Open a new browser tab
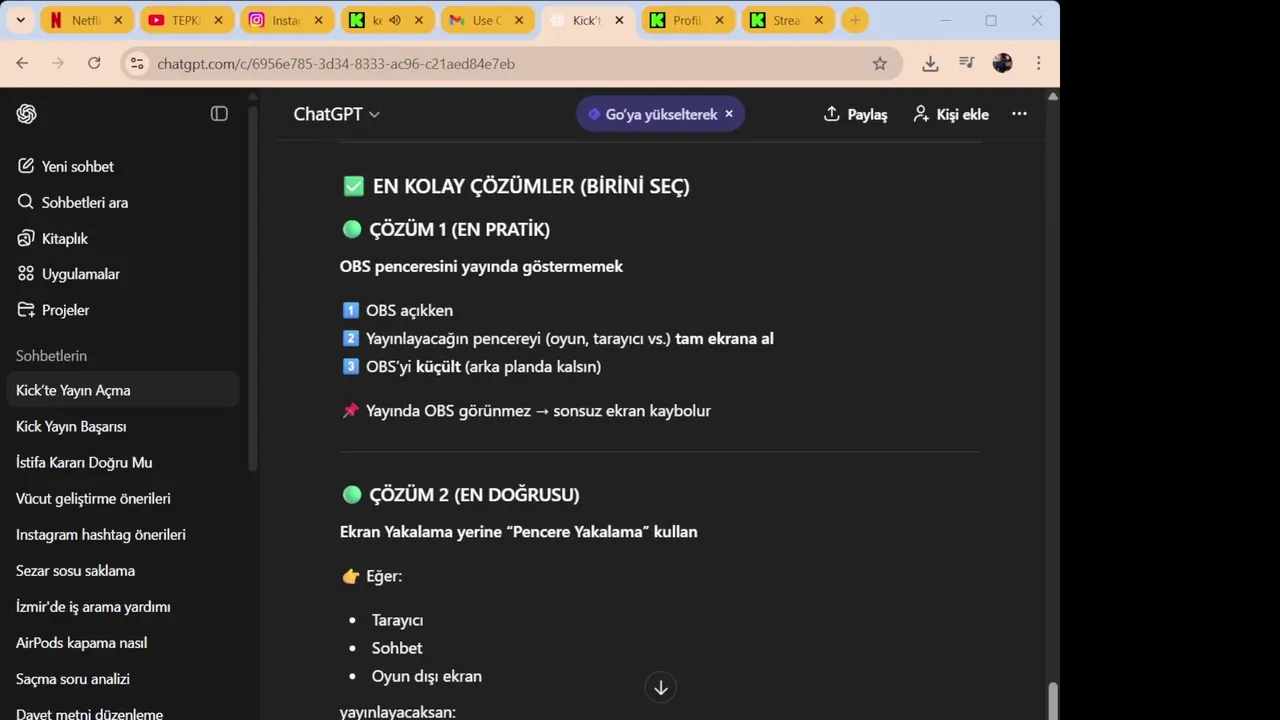This screenshot has width=1280, height=720. 855,20
